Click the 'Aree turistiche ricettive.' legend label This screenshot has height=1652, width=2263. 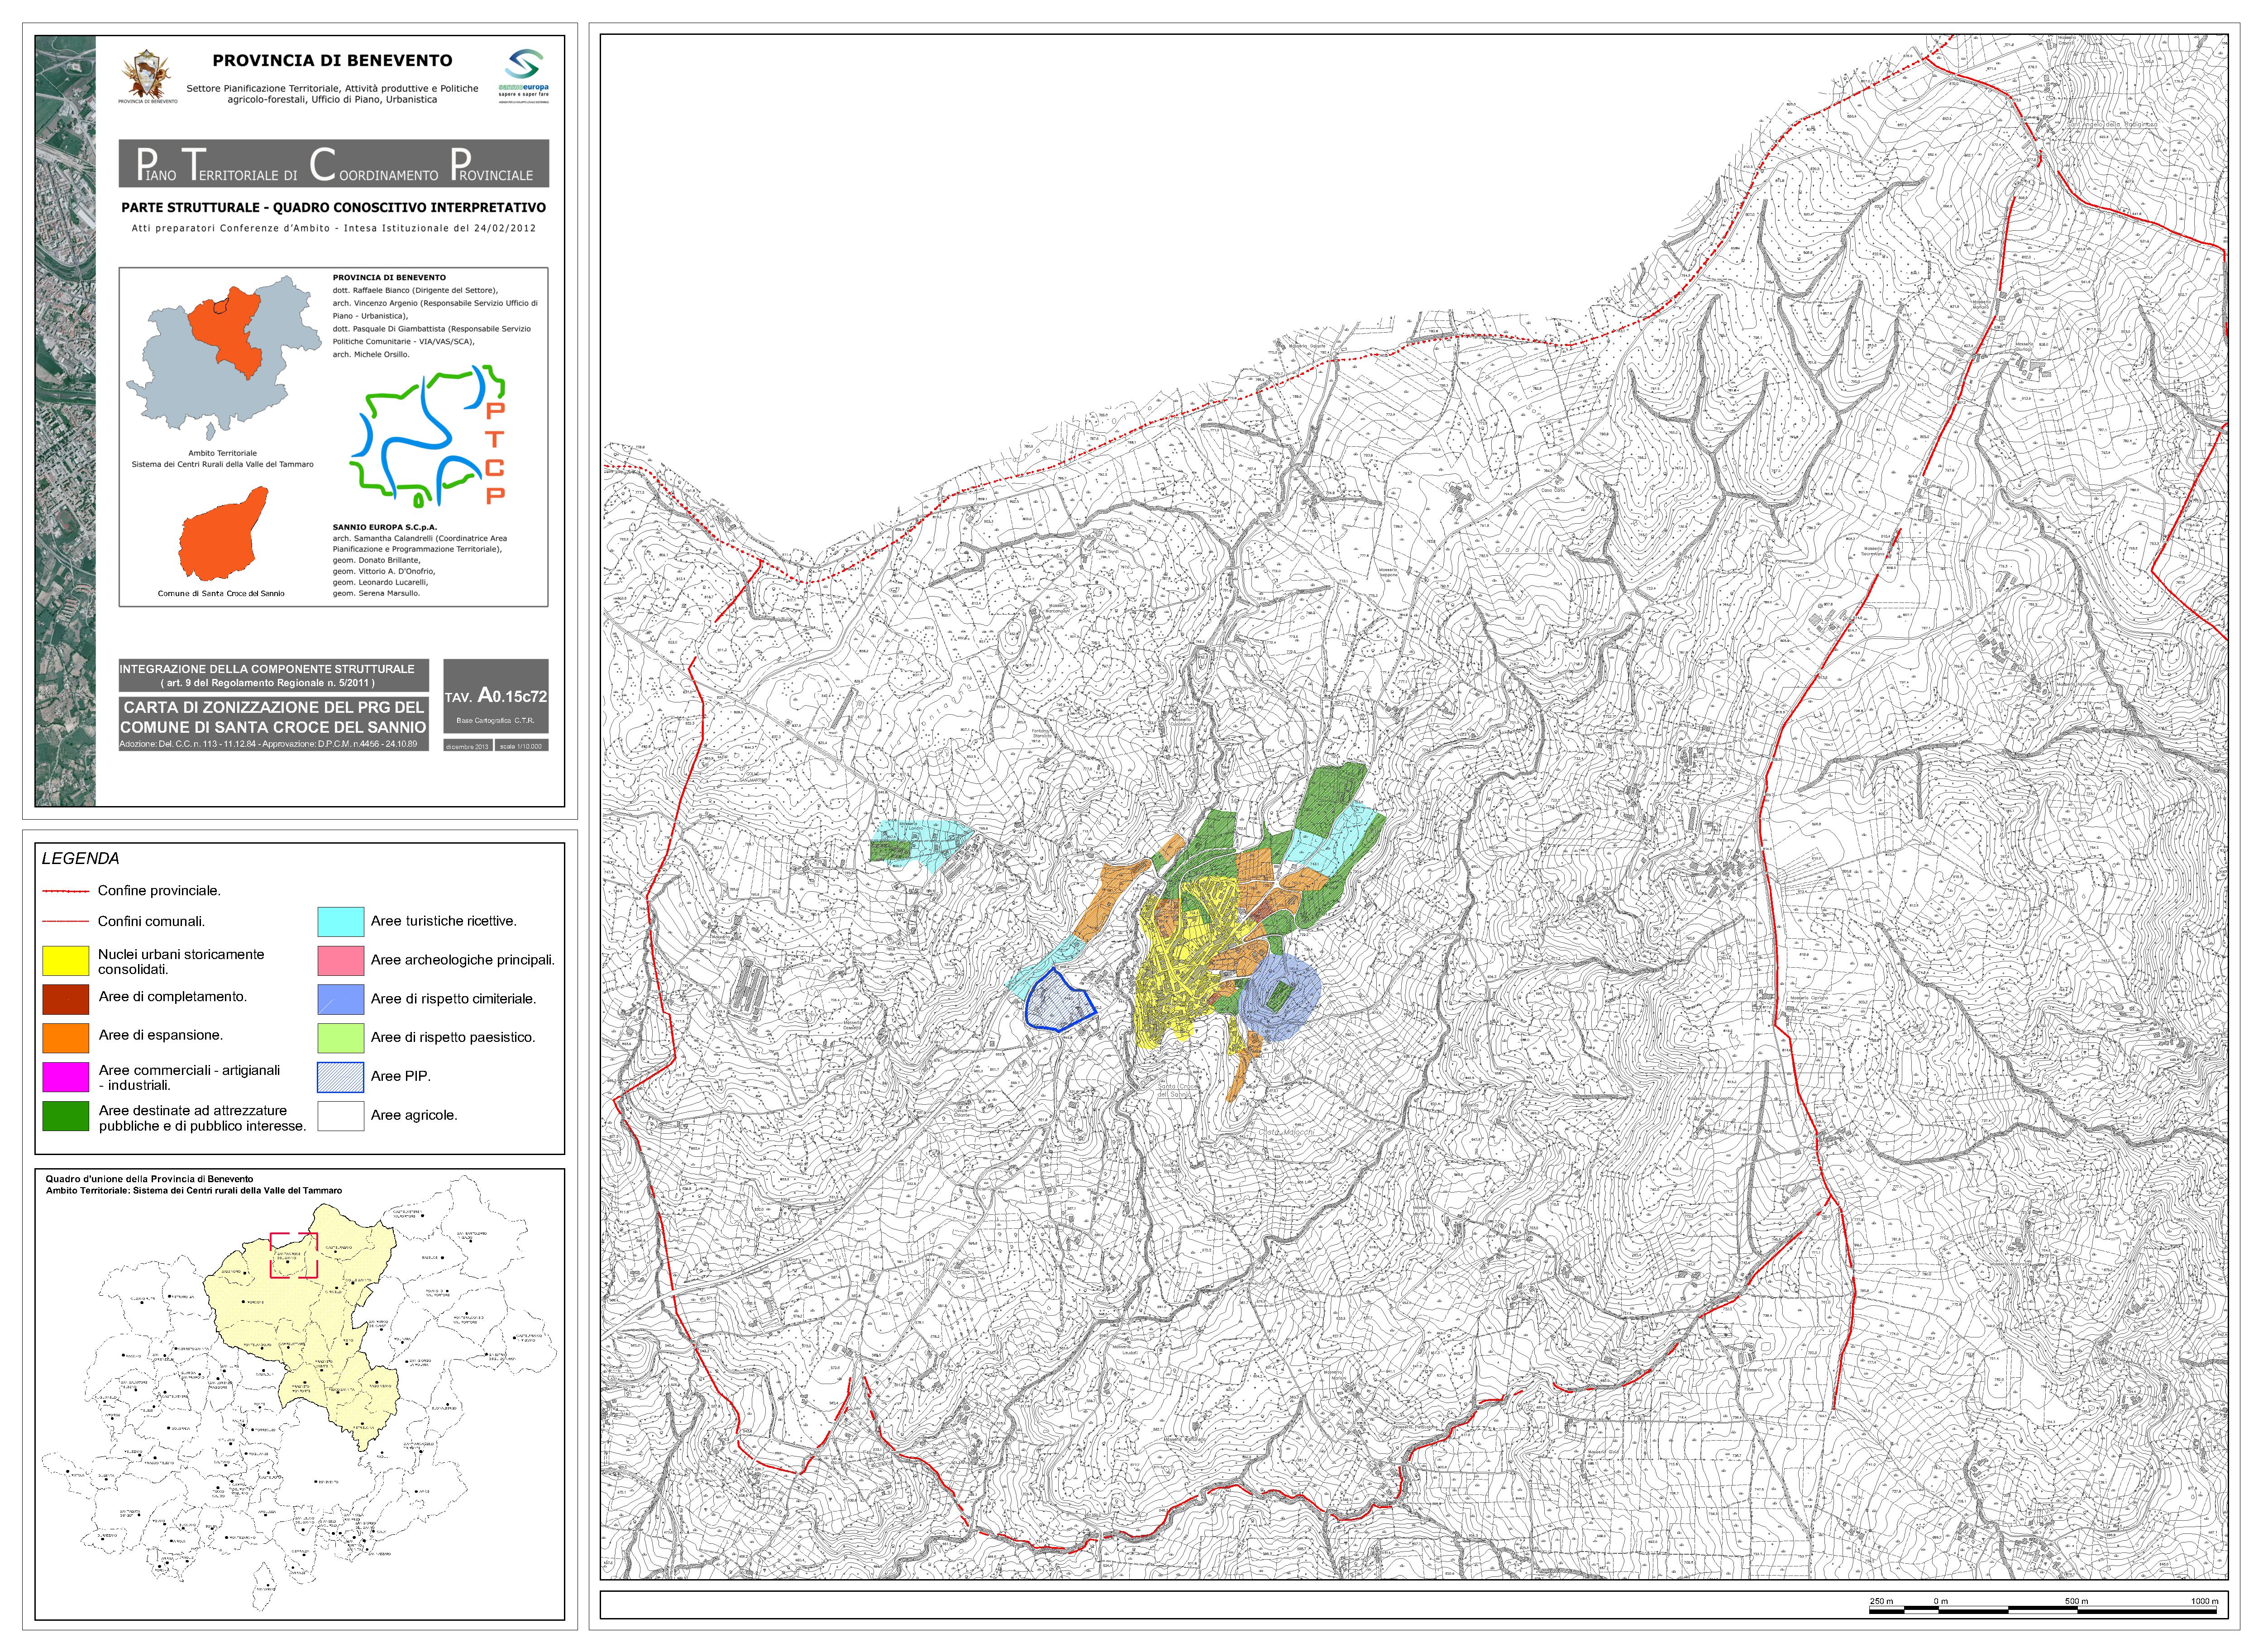[x=444, y=922]
